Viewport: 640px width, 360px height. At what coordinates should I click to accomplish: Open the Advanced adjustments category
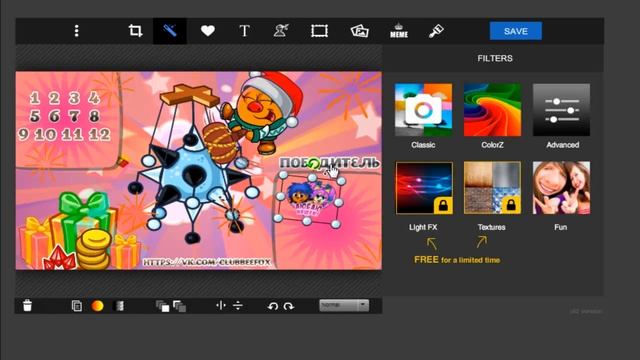561,110
